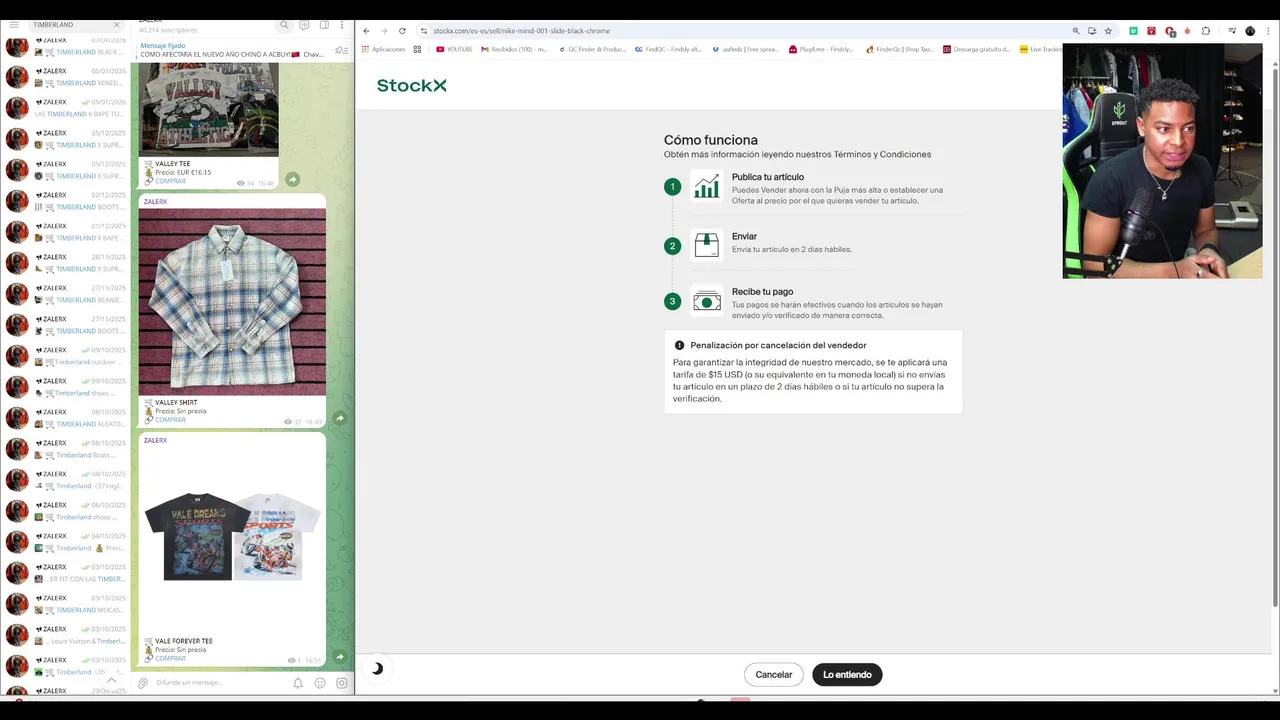
Task: Open search result 'LAS TIMBERLAND X BAPE TO...'
Action: 65,108
